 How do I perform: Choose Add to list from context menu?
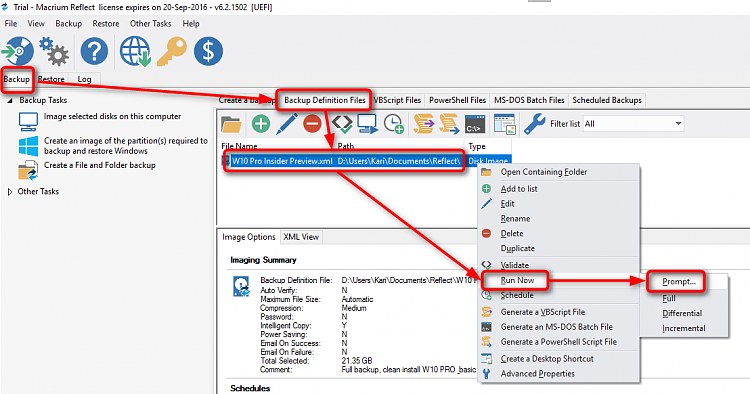coord(559,189)
